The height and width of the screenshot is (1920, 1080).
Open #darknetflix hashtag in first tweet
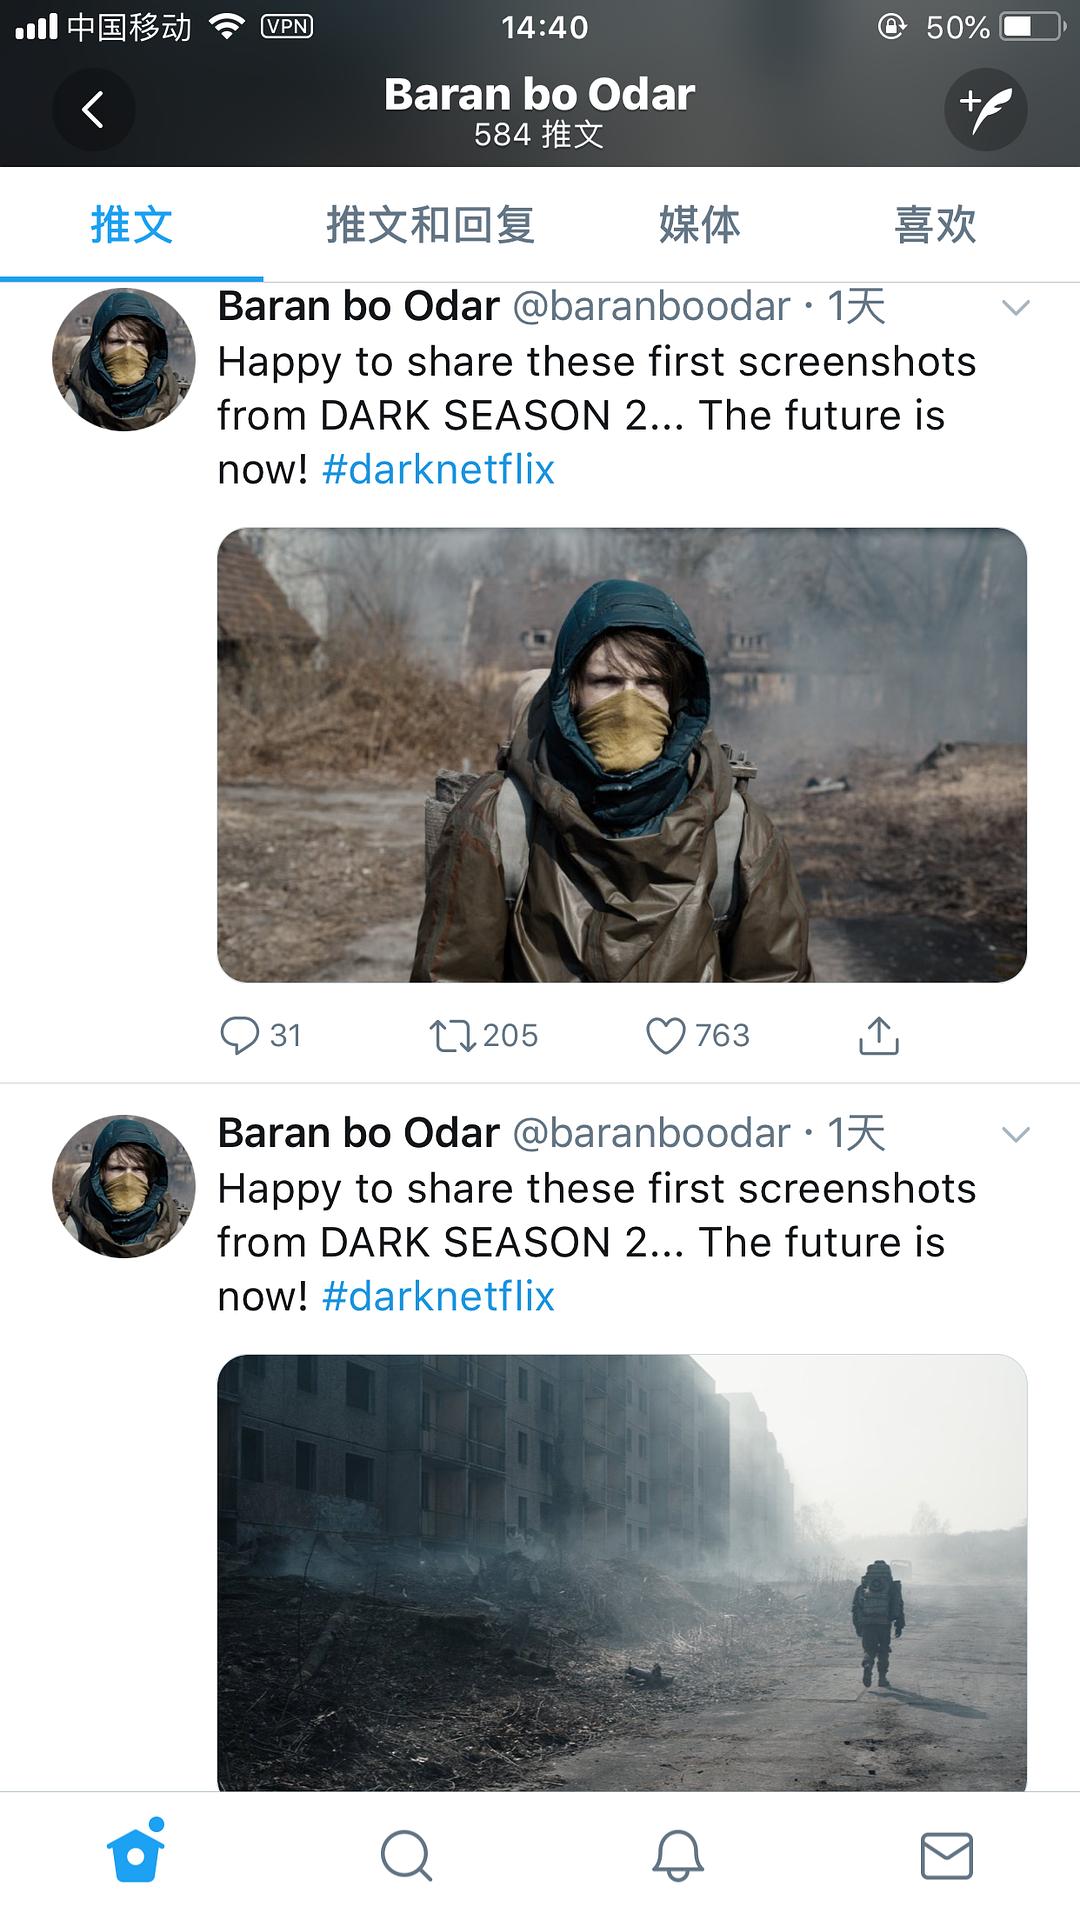click(438, 470)
